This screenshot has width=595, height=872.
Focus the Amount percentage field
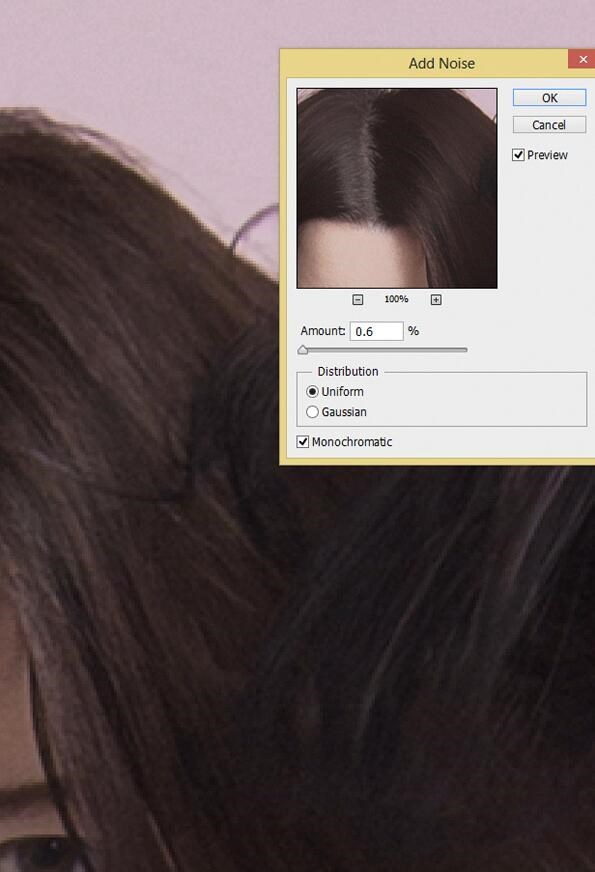pyautogui.click(x=376, y=331)
